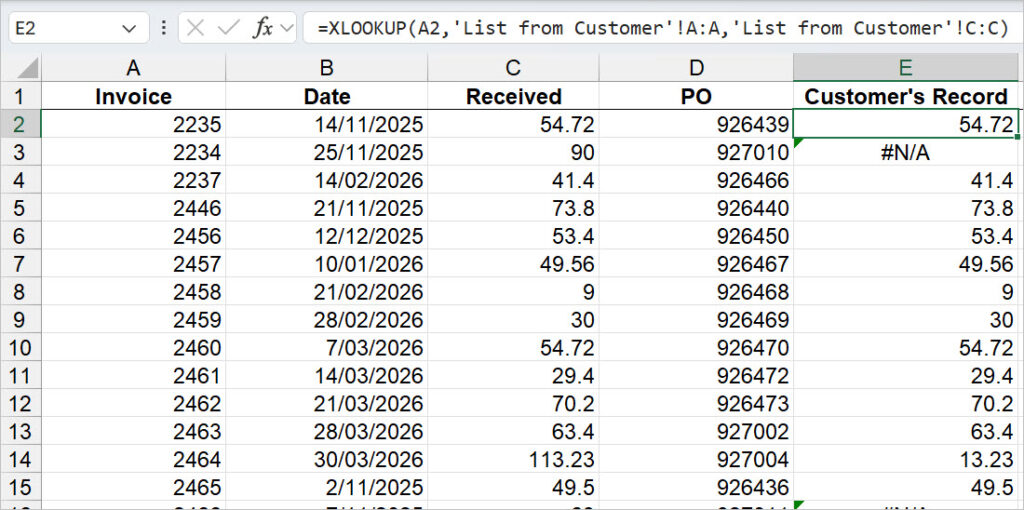This screenshot has height=510, width=1024.
Task: Select row 8 header
Action: point(20,291)
